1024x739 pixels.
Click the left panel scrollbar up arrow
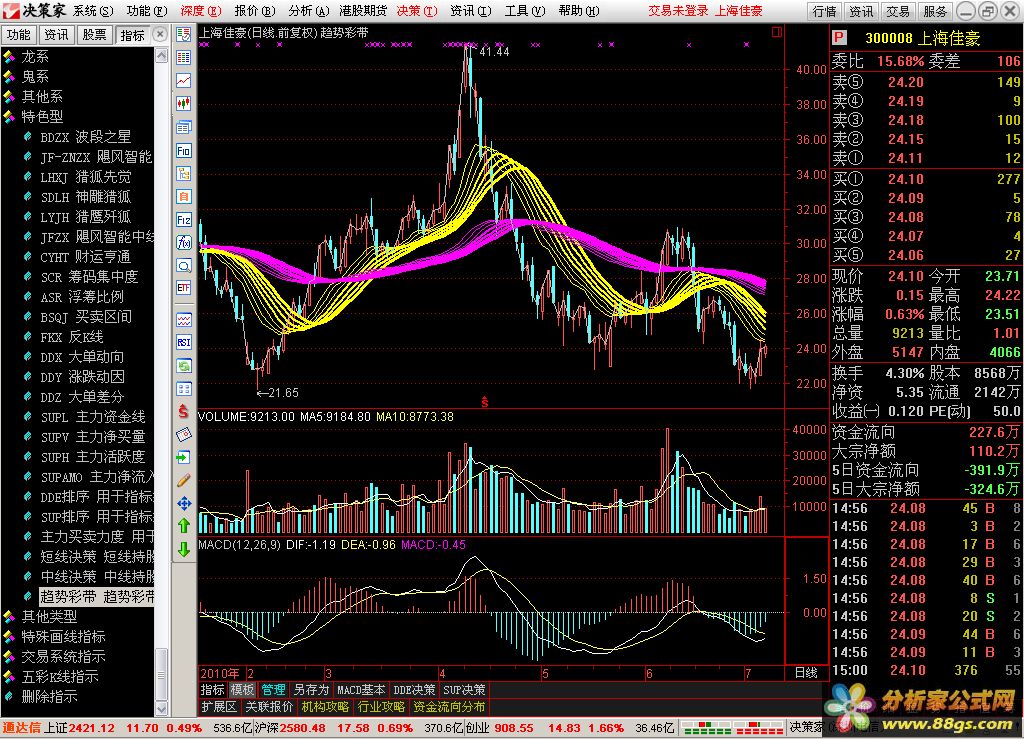tap(161, 55)
